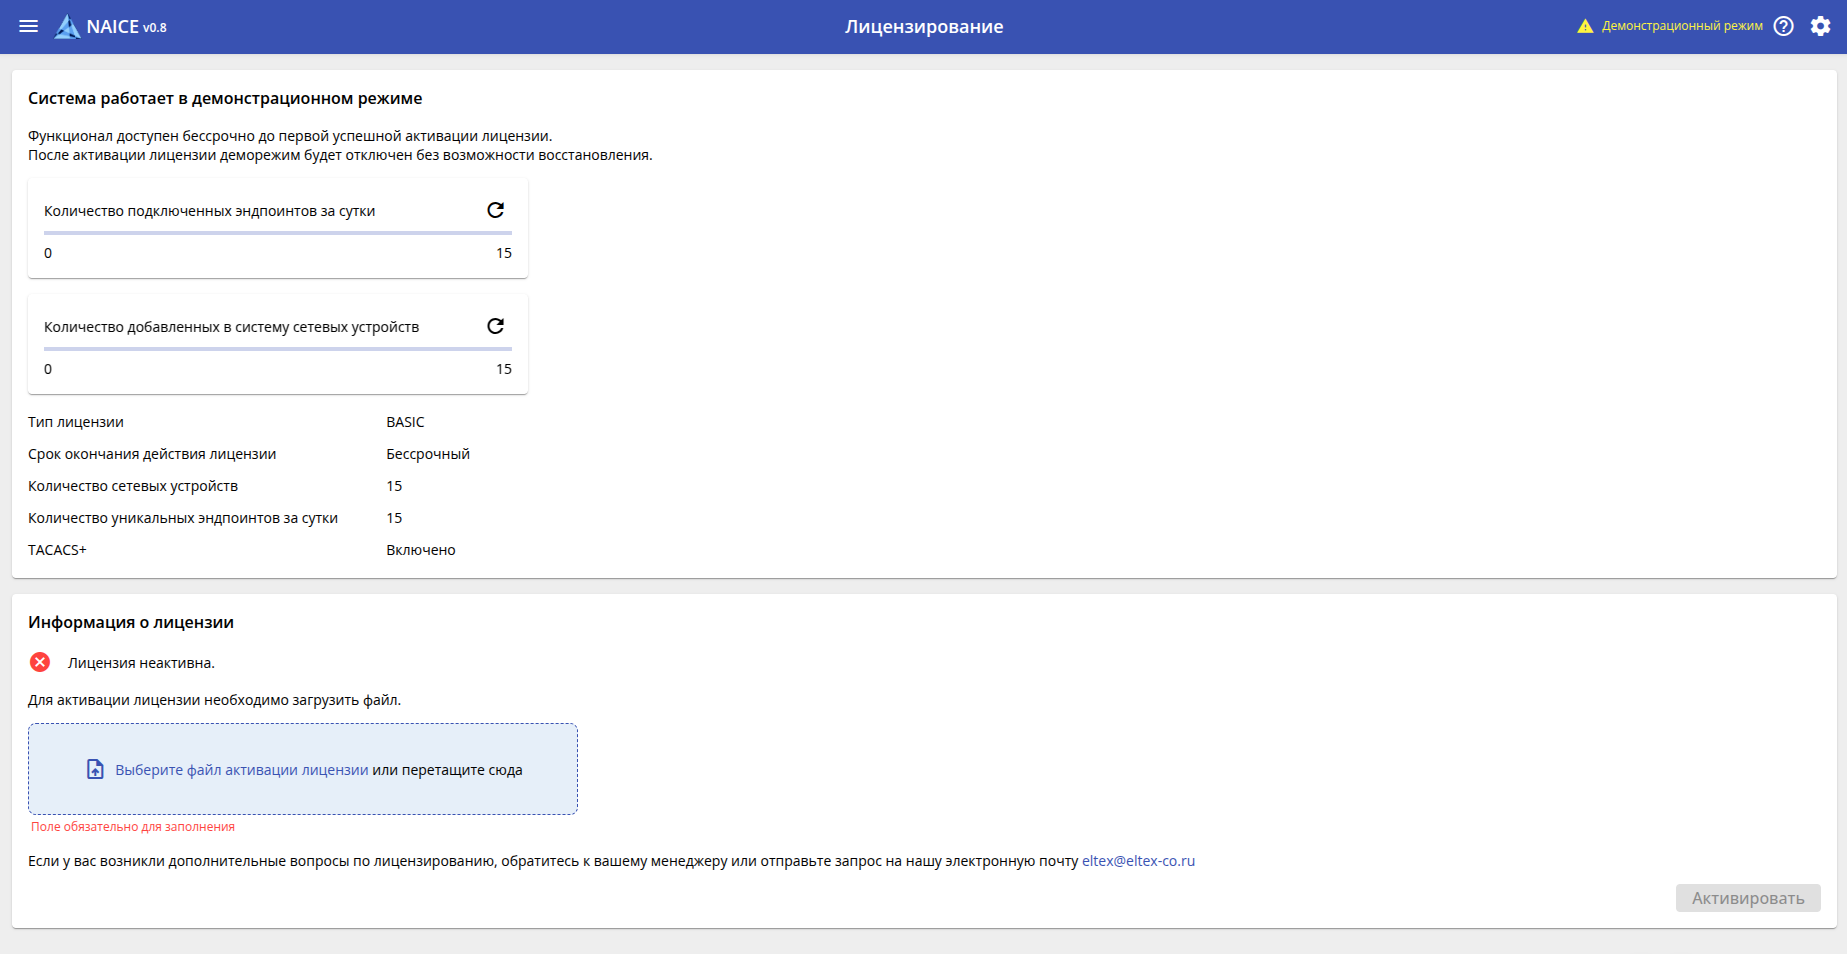Open the hamburger navigation menu
The width and height of the screenshot is (1847, 954).
29,26
